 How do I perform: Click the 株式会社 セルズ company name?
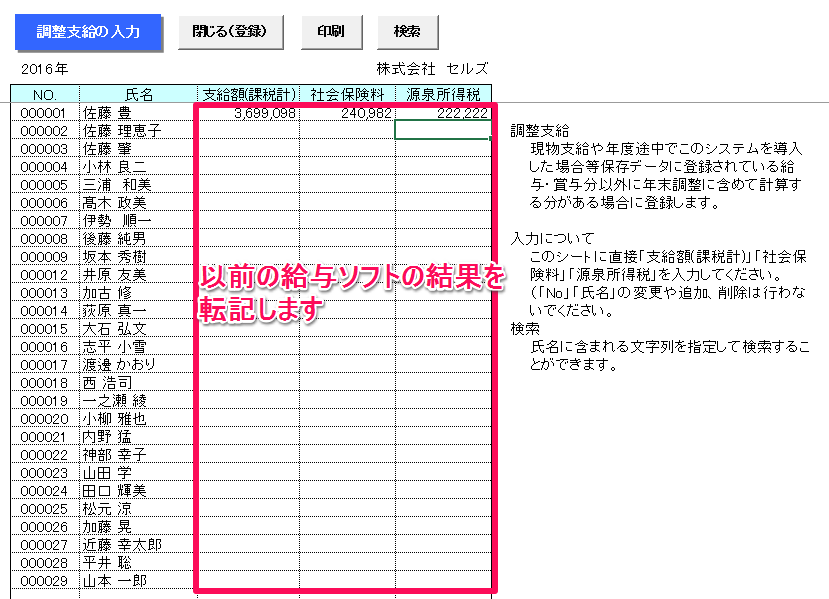[432, 69]
